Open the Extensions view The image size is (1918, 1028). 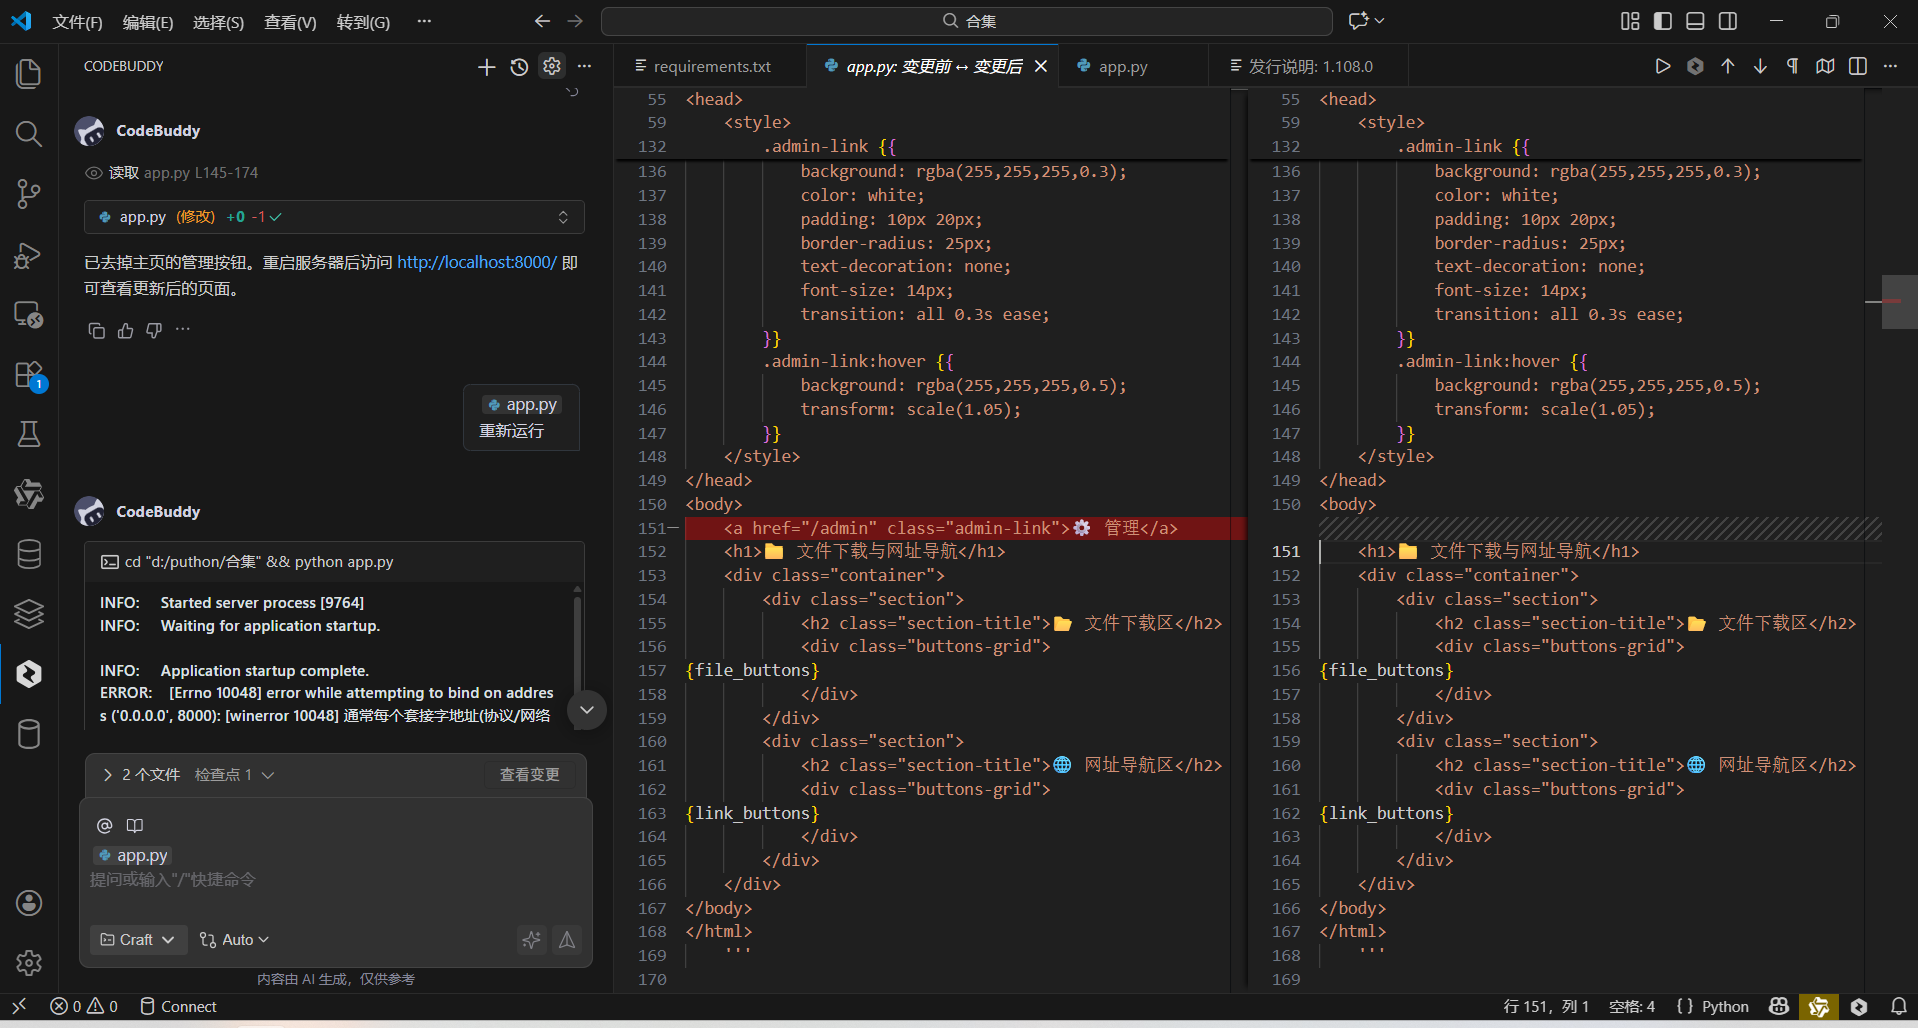pyautogui.click(x=28, y=375)
